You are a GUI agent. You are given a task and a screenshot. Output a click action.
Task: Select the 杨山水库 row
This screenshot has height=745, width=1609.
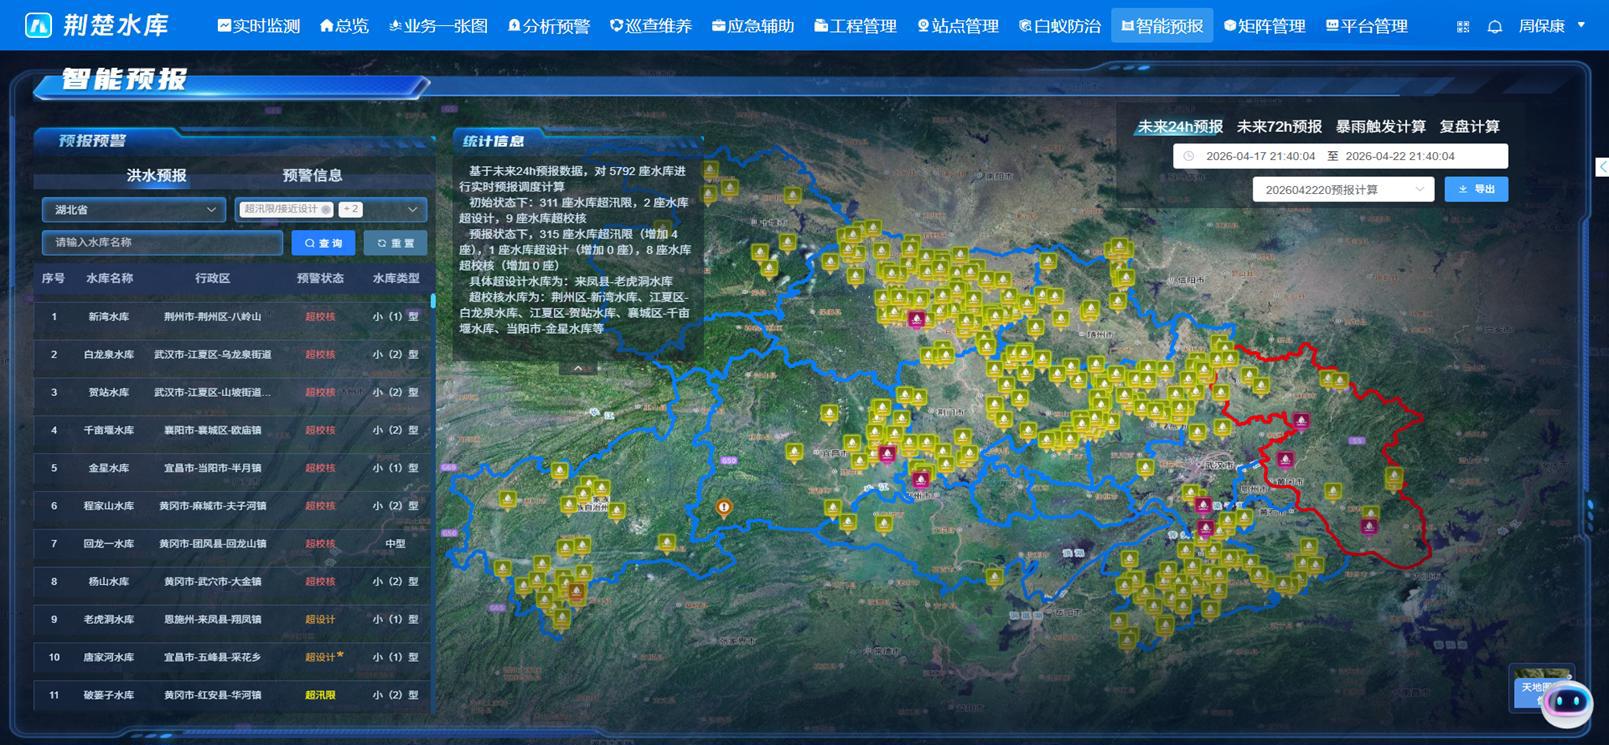(232, 582)
